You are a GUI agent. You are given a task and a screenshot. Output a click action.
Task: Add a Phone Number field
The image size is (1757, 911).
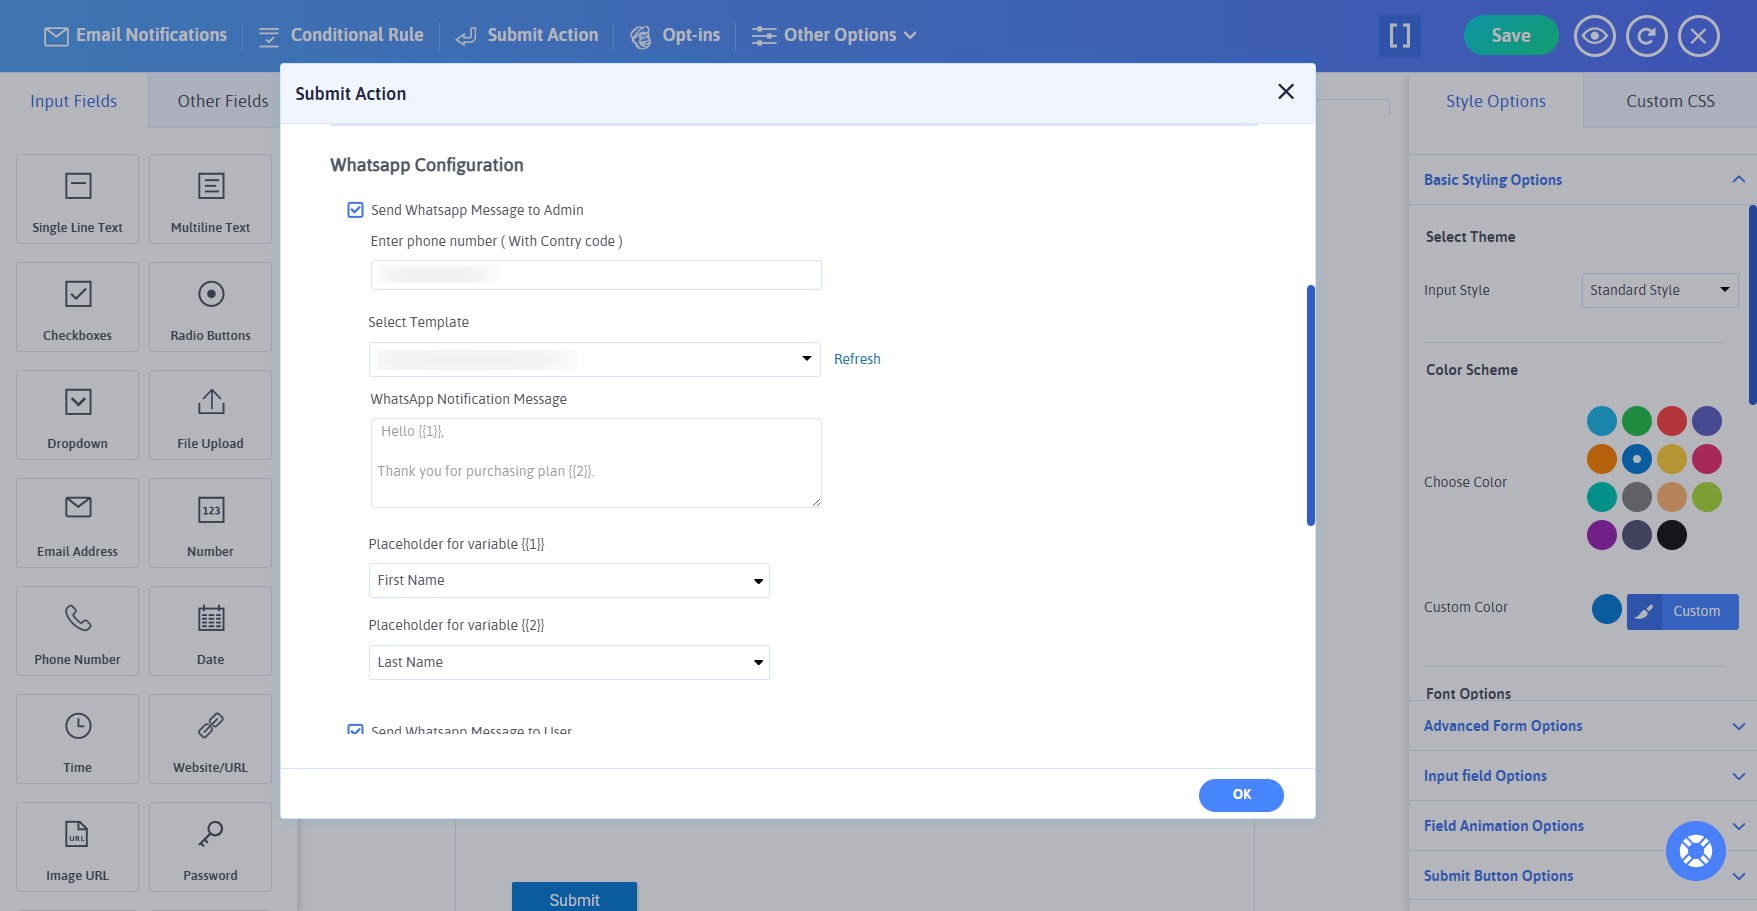point(77,631)
